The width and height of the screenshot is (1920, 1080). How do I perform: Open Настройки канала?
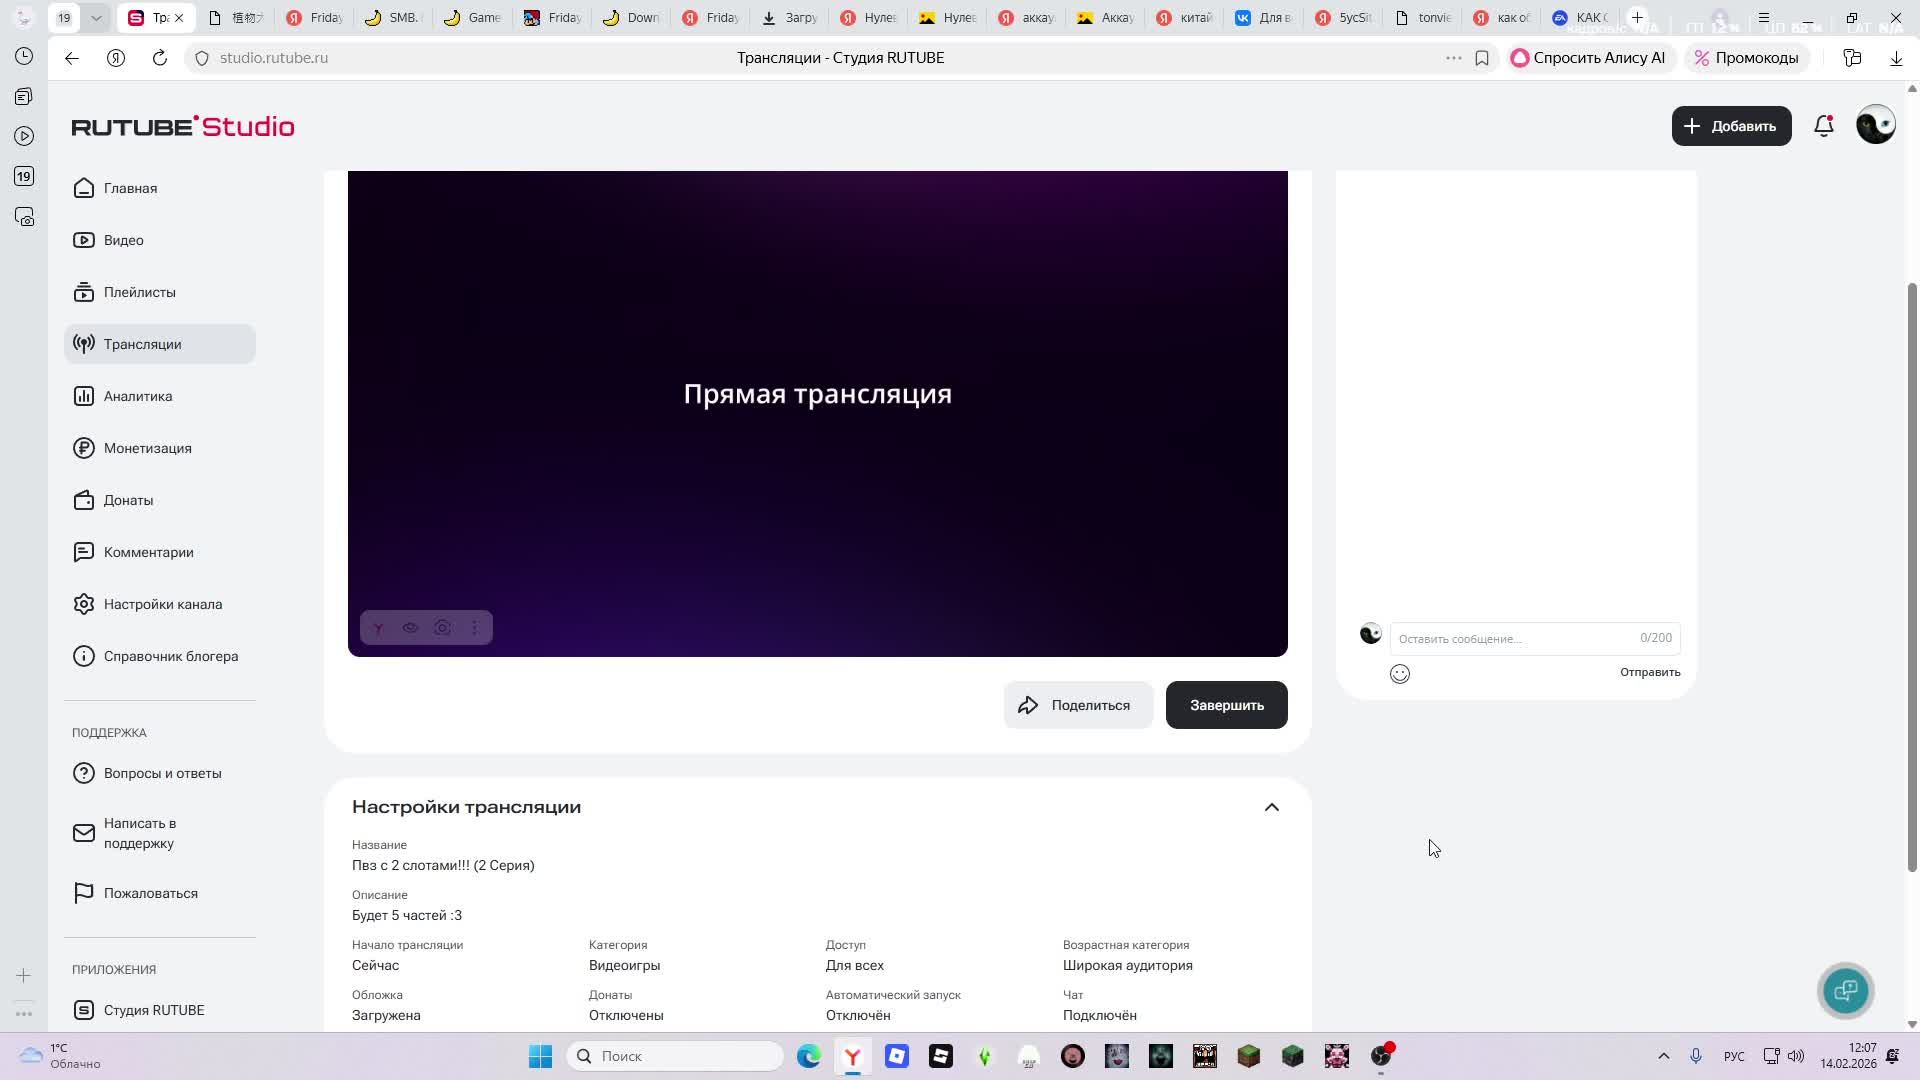pos(163,604)
